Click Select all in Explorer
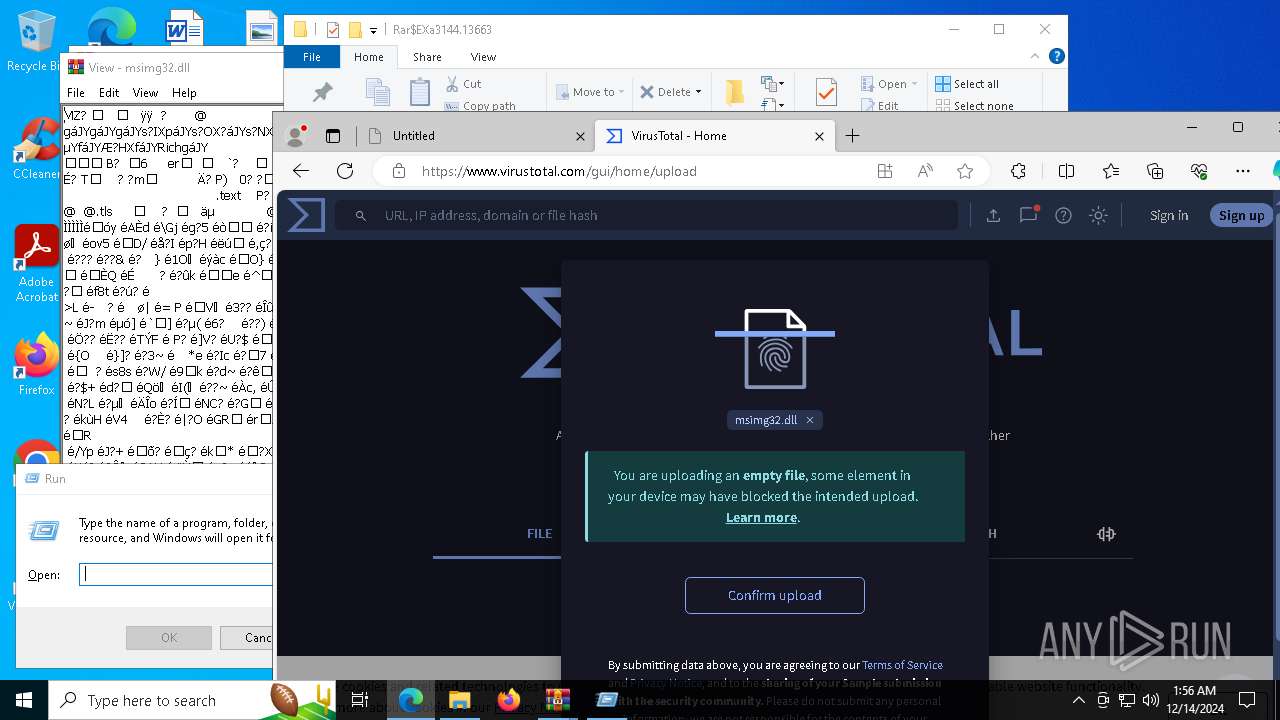Viewport: 1280px width, 720px height. [x=966, y=84]
